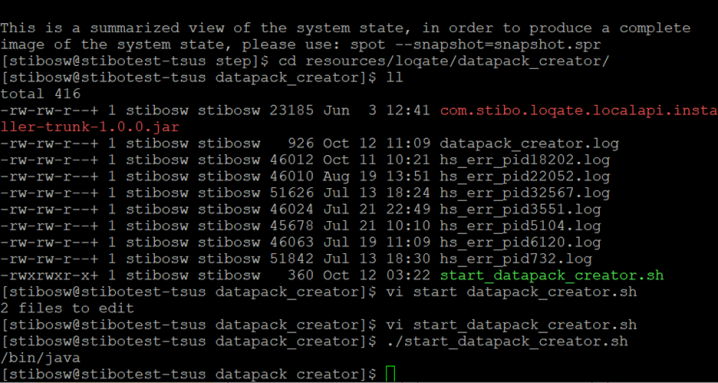Click the 'total 416' line
The image size is (718, 383).
pyautogui.click(x=40, y=94)
